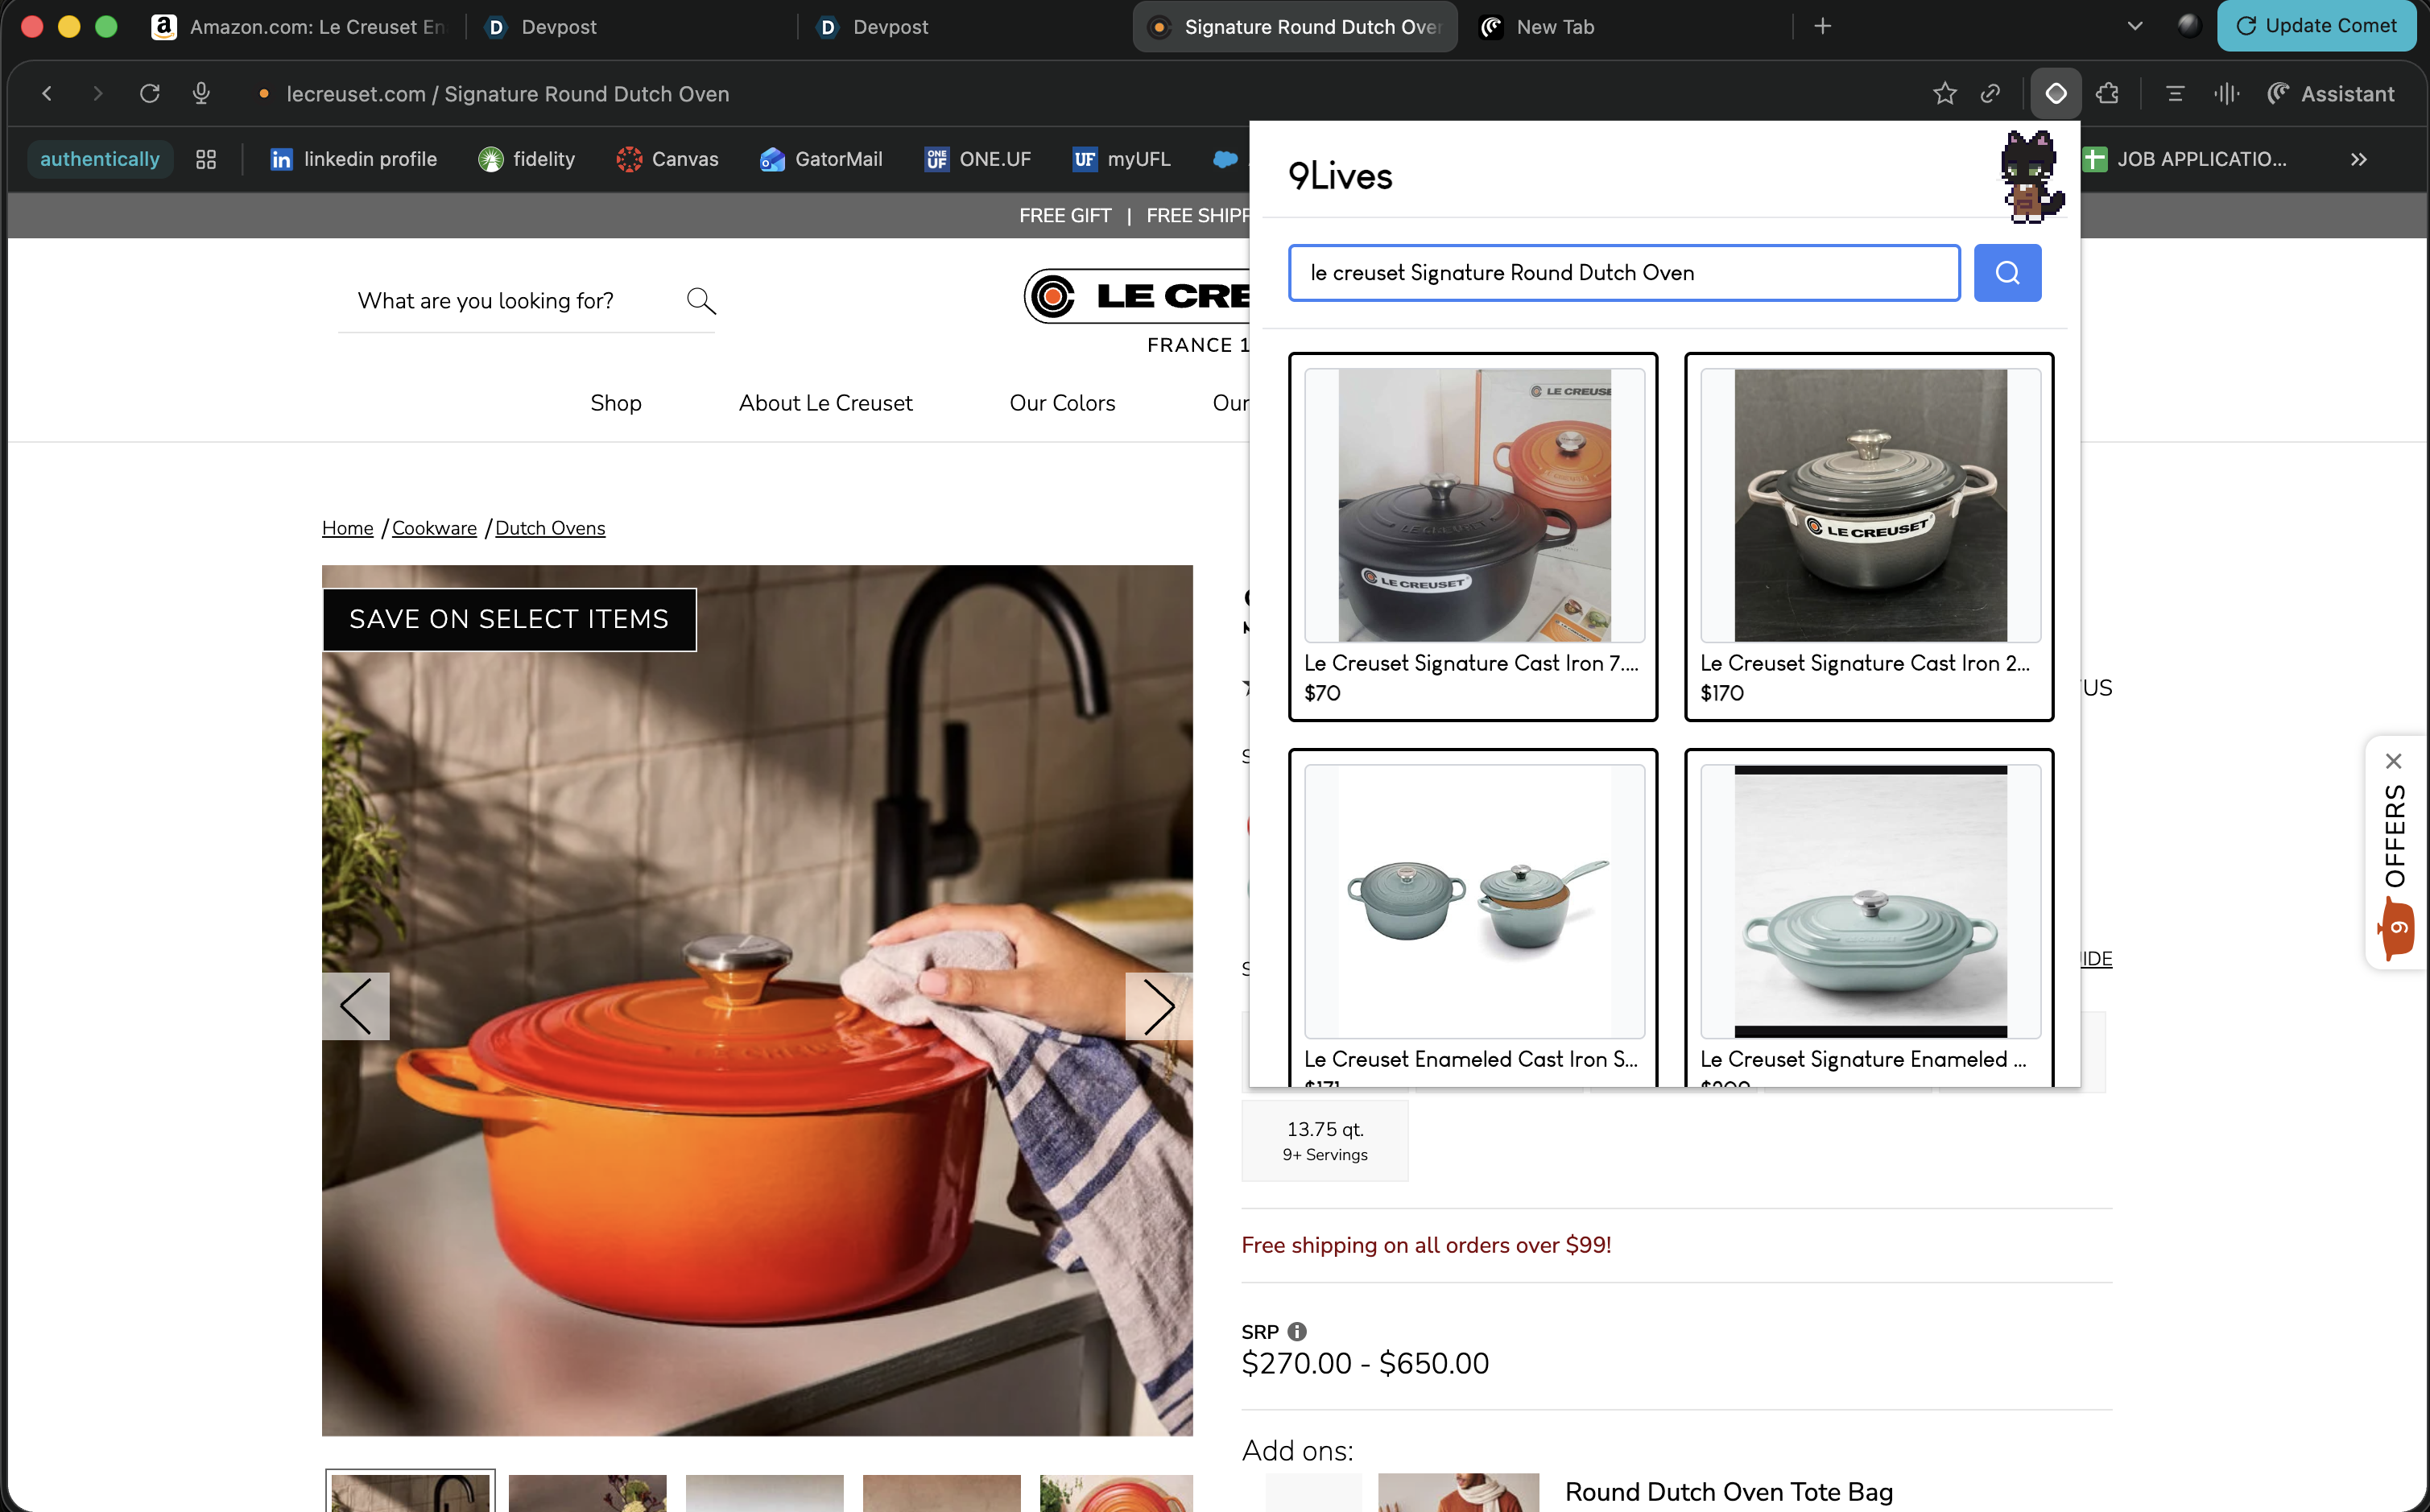Show next product image with right arrow

[x=1158, y=1005]
